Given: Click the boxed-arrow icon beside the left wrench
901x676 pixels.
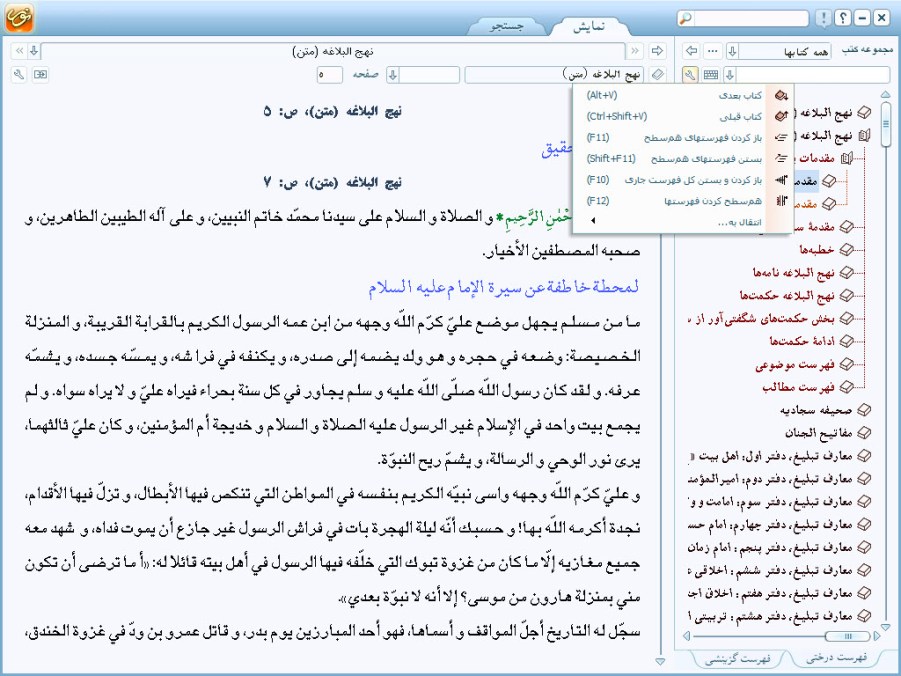Looking at the screenshot, I should [x=40, y=74].
